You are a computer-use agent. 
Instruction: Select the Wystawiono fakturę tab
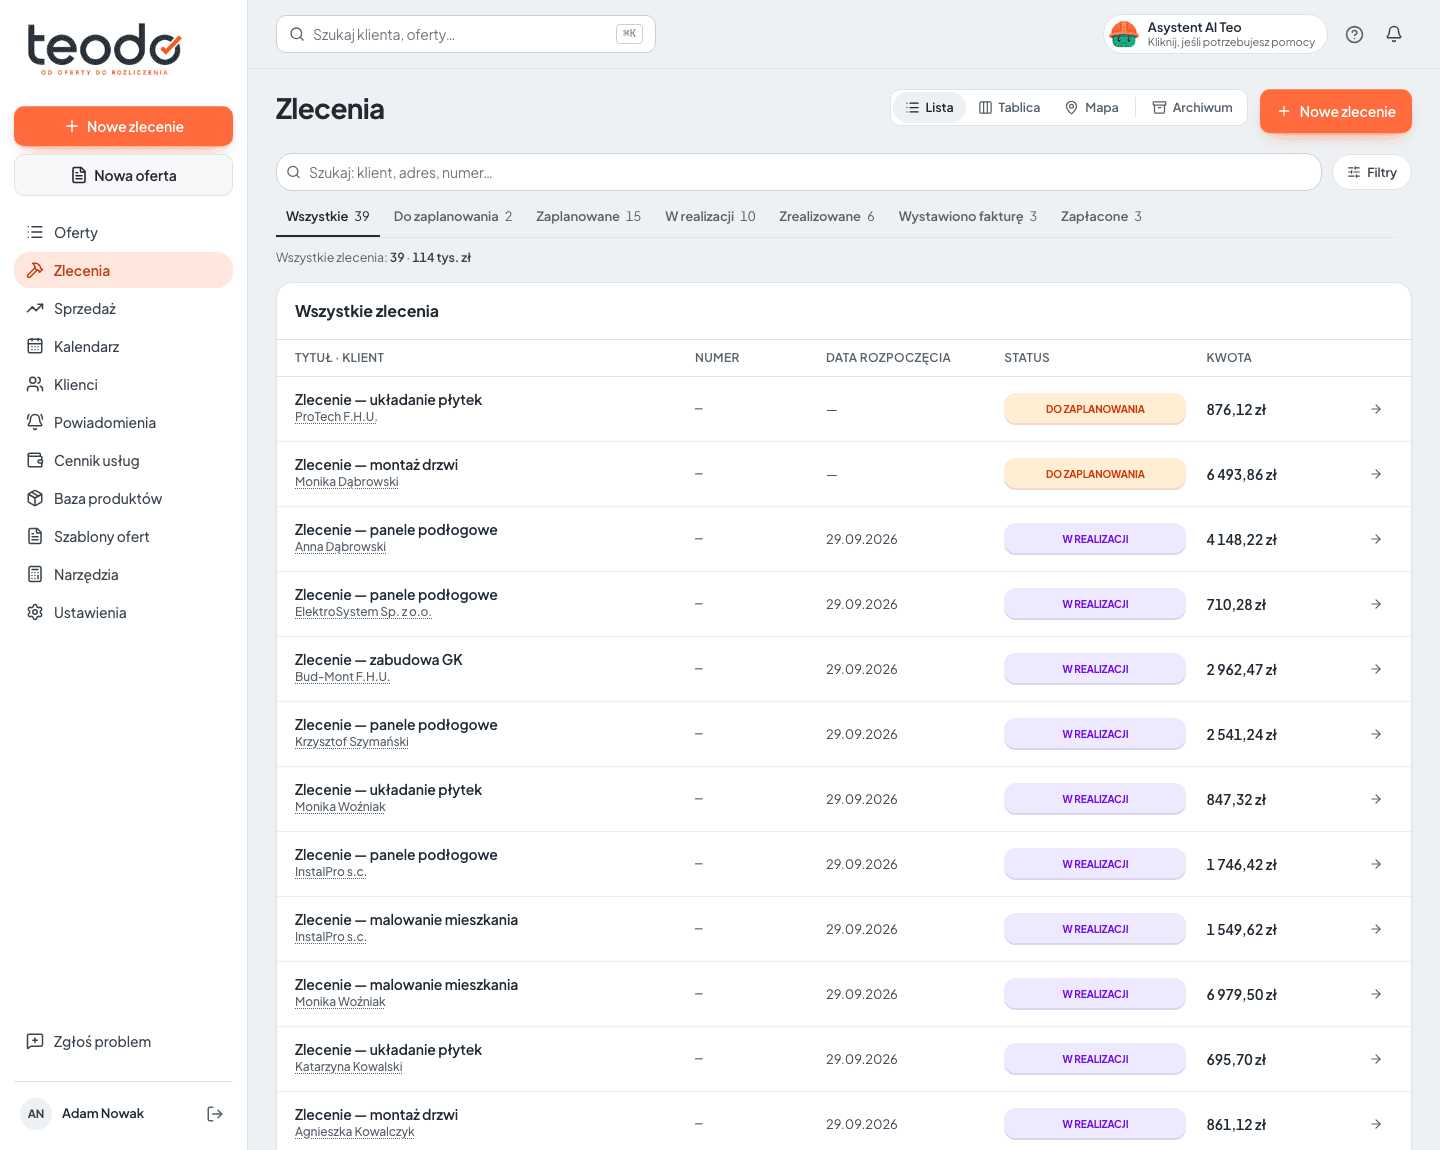967,216
